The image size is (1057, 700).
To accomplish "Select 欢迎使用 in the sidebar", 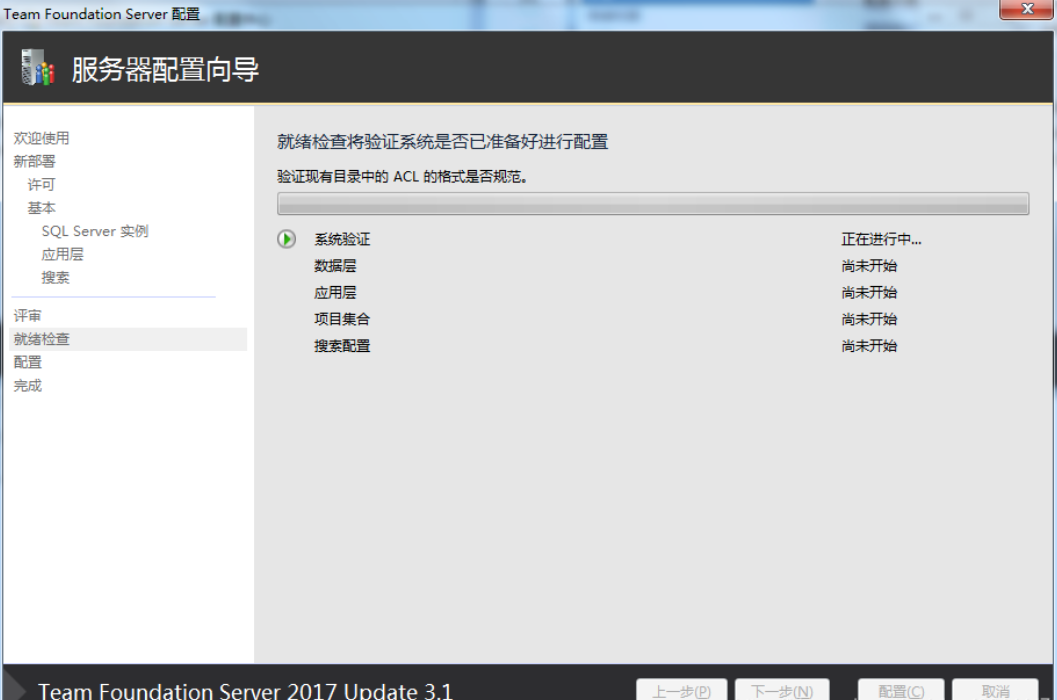I will point(41,138).
